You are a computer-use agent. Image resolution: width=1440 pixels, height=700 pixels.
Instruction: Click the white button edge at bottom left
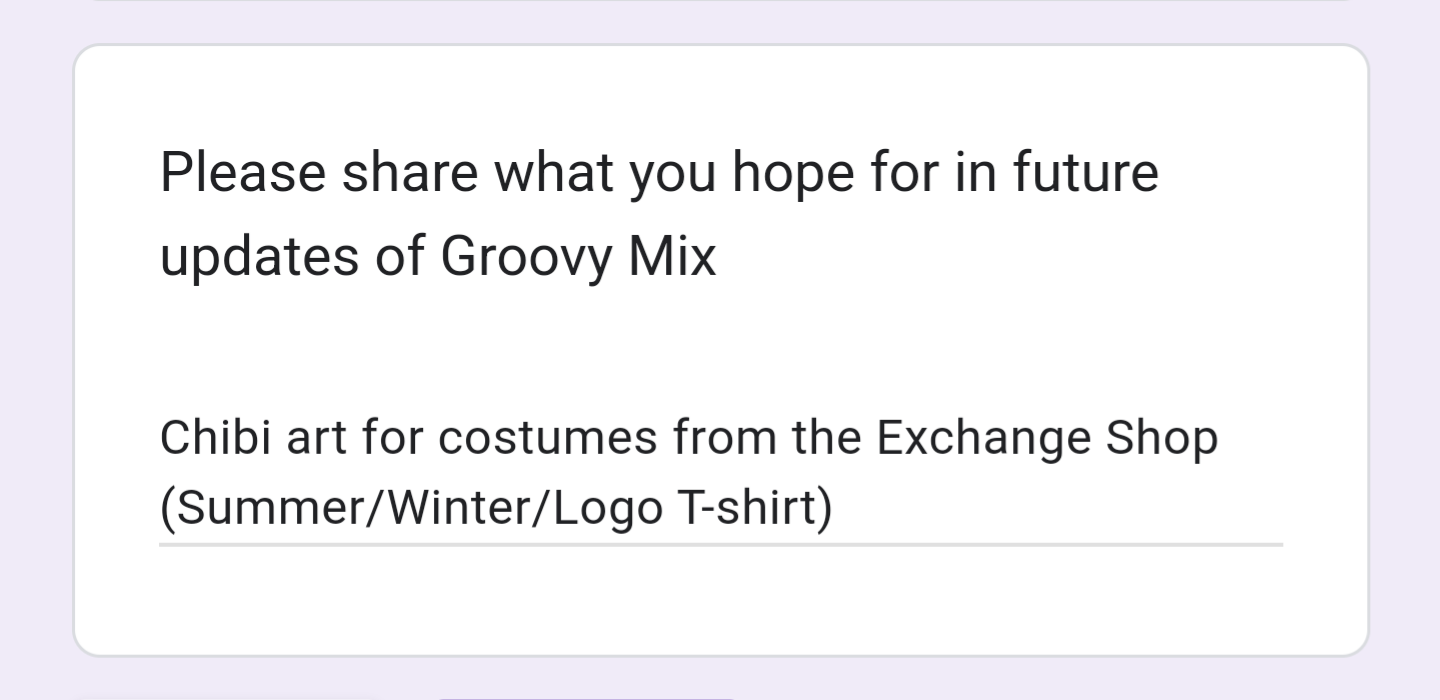228,698
